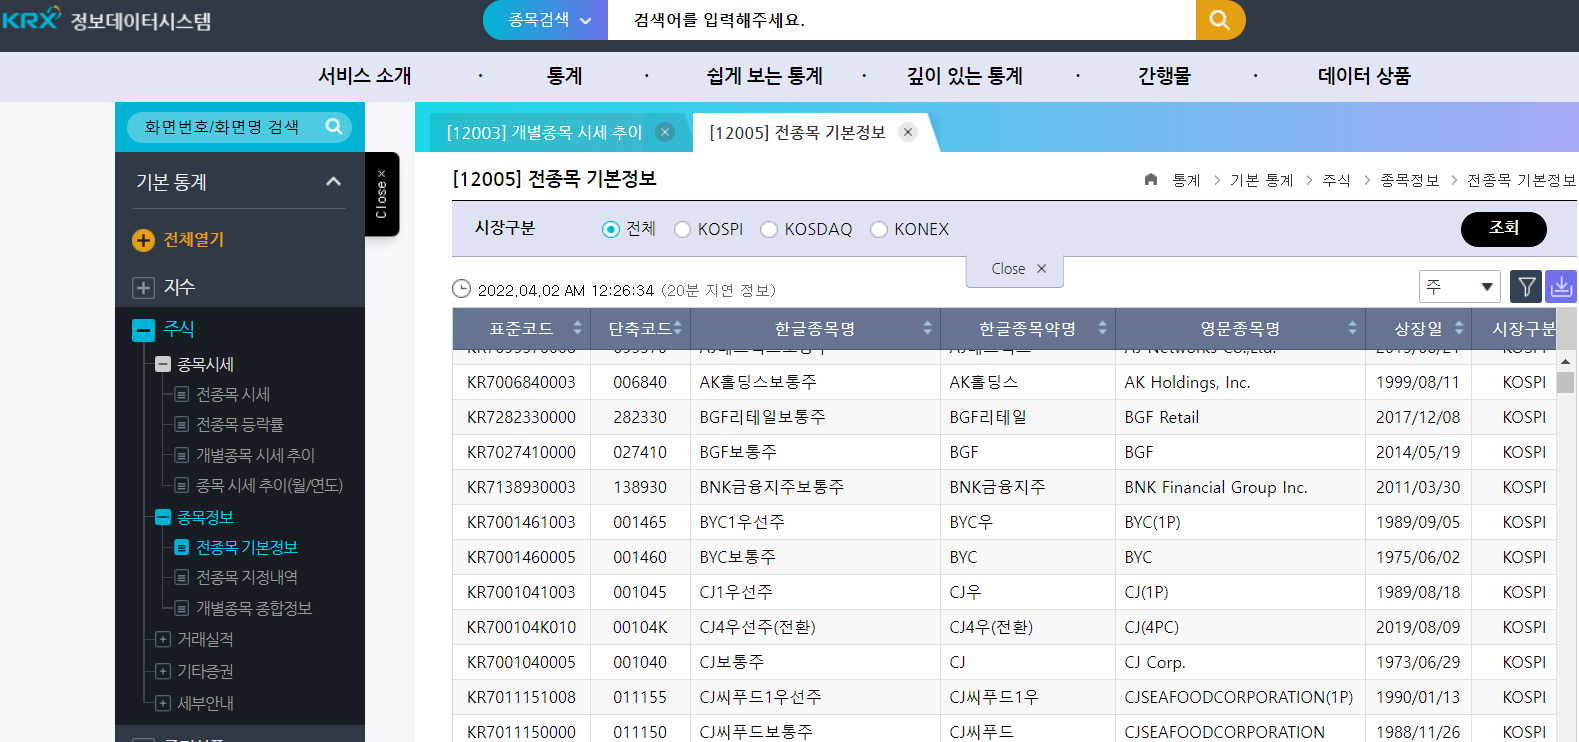This screenshot has height=742, width=1579.
Task: Open 전종목 지정내역 in sidebar
Action: pyautogui.click(x=247, y=578)
